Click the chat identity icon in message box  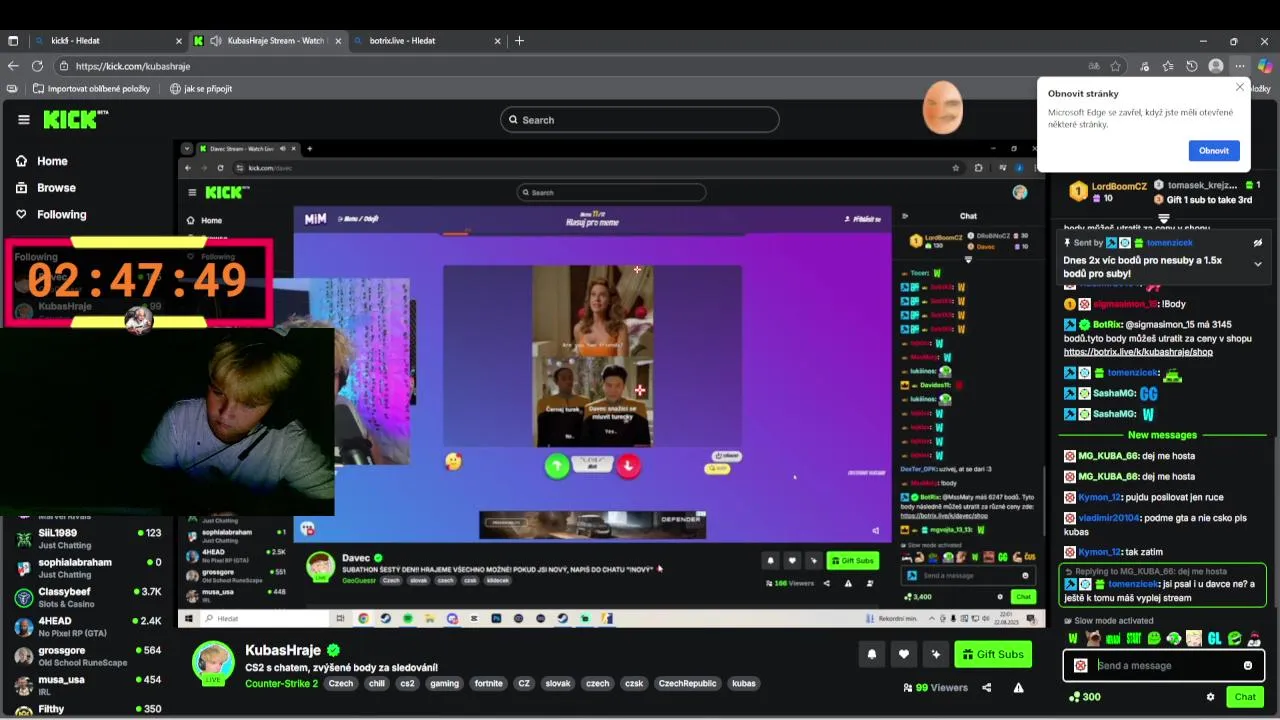coord(1080,665)
